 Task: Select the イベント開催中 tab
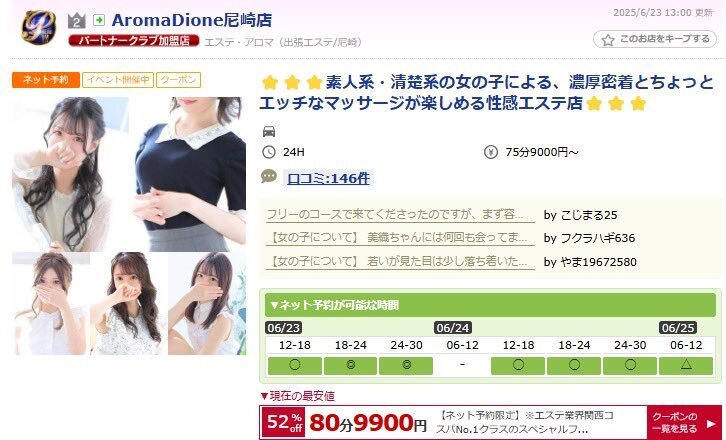[x=118, y=80]
